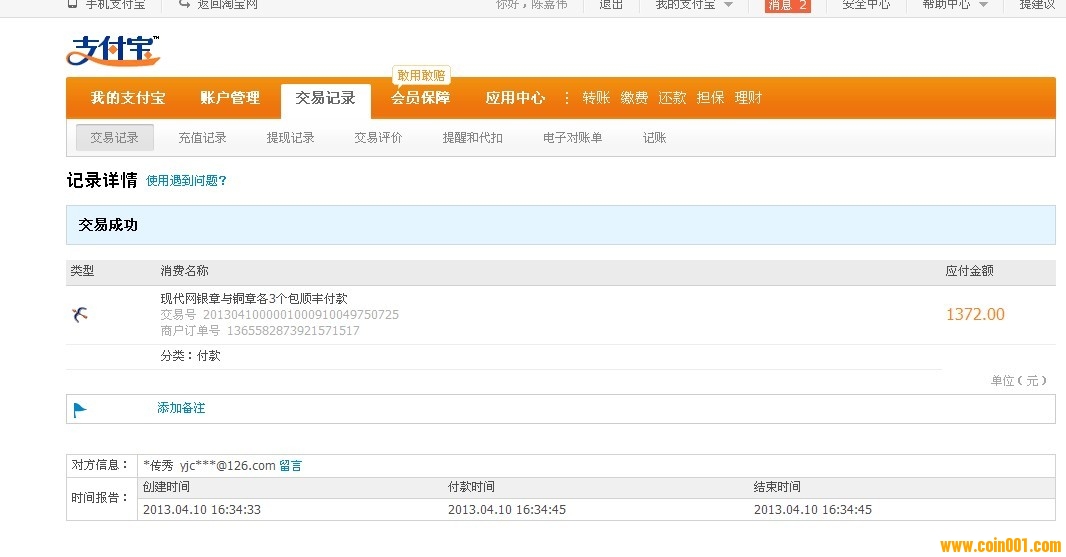1066x557 pixels.
Task: Click the 返回淘宝网 return arrow icon
Action: click(x=184, y=4)
